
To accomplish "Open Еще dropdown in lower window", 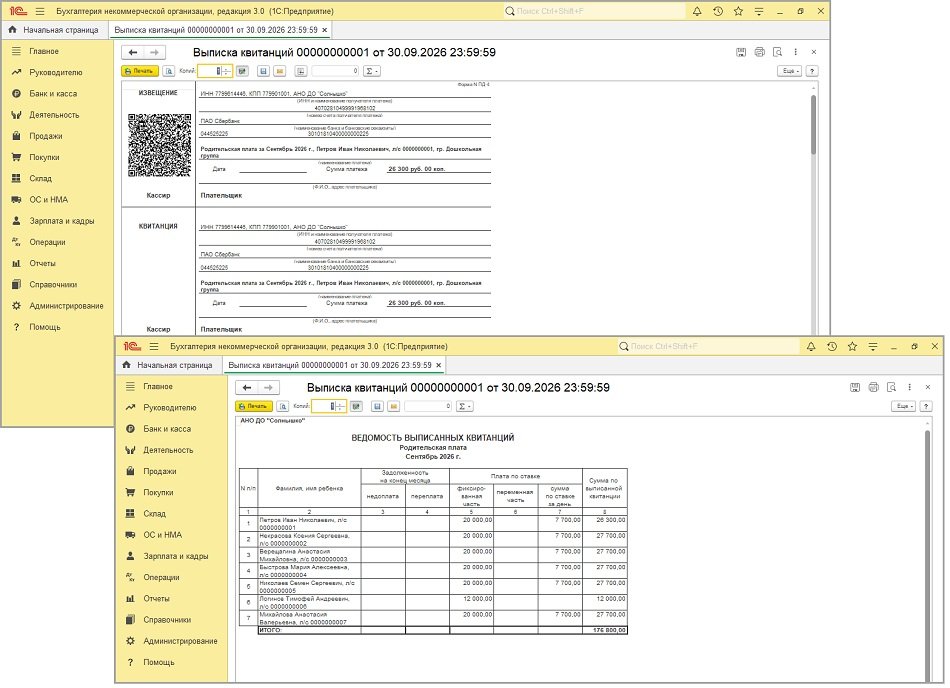I will (903, 406).
